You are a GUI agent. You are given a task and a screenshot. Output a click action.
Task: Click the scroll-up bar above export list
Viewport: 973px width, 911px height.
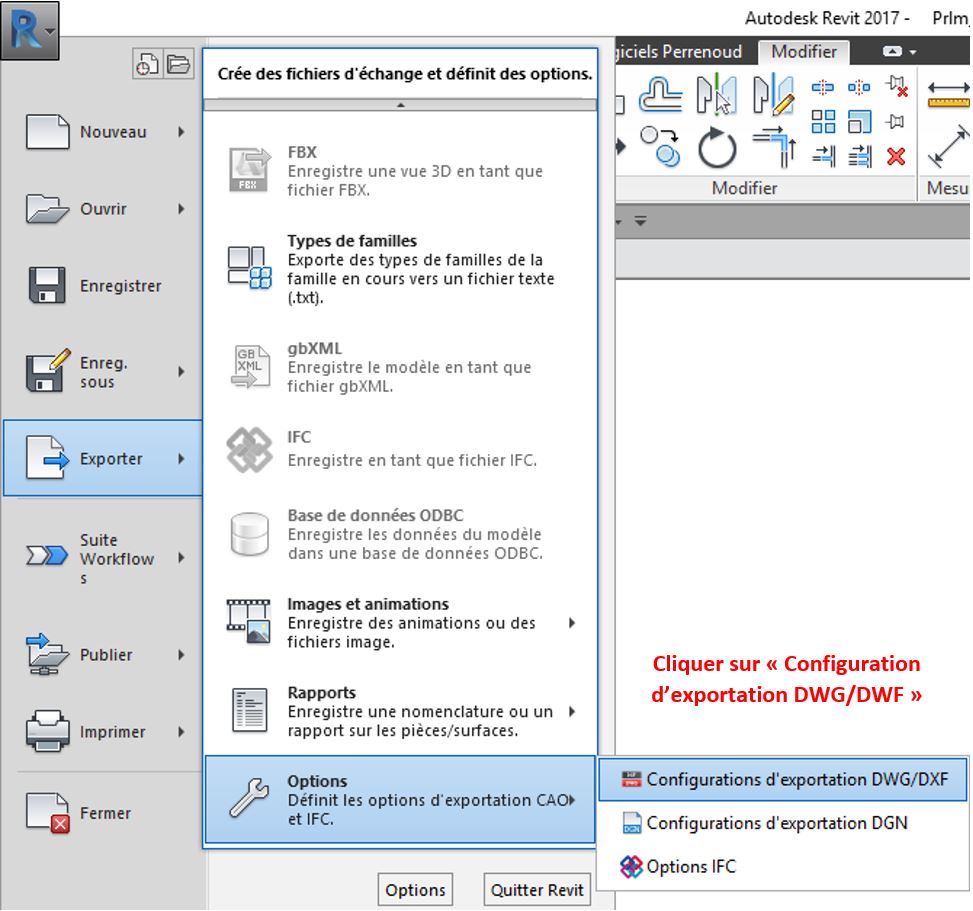click(x=400, y=105)
